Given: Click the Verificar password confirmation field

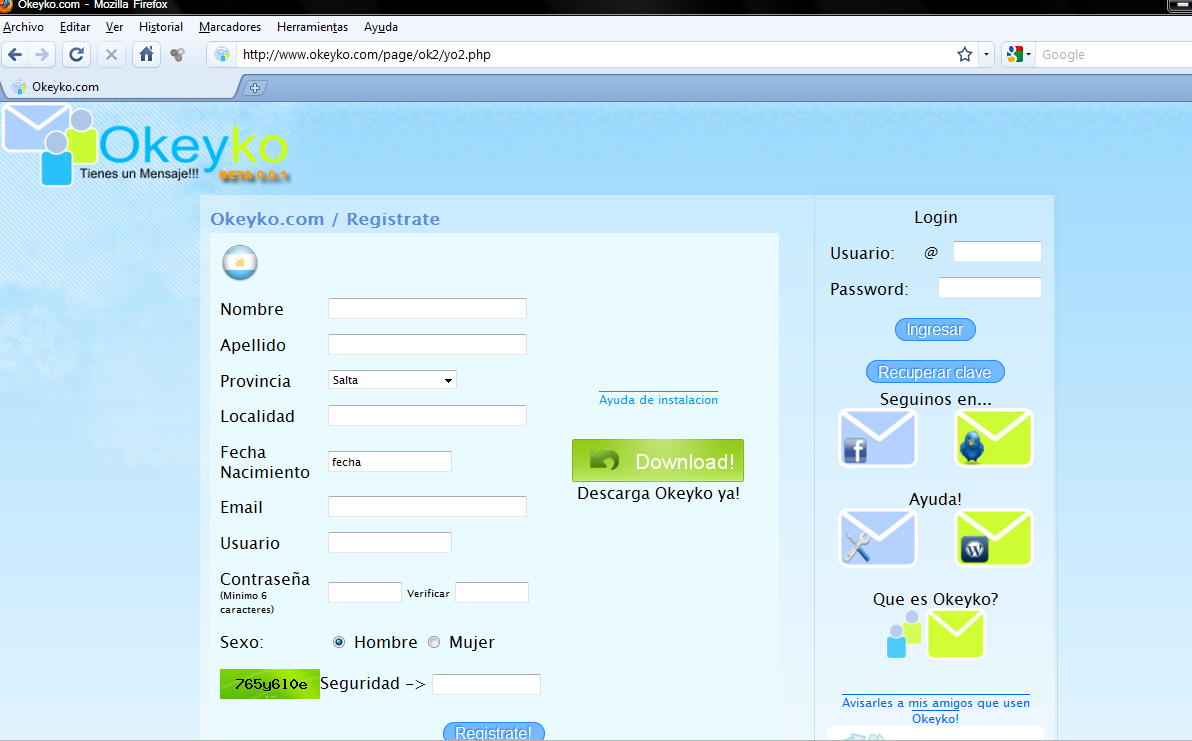Looking at the screenshot, I should (492, 592).
